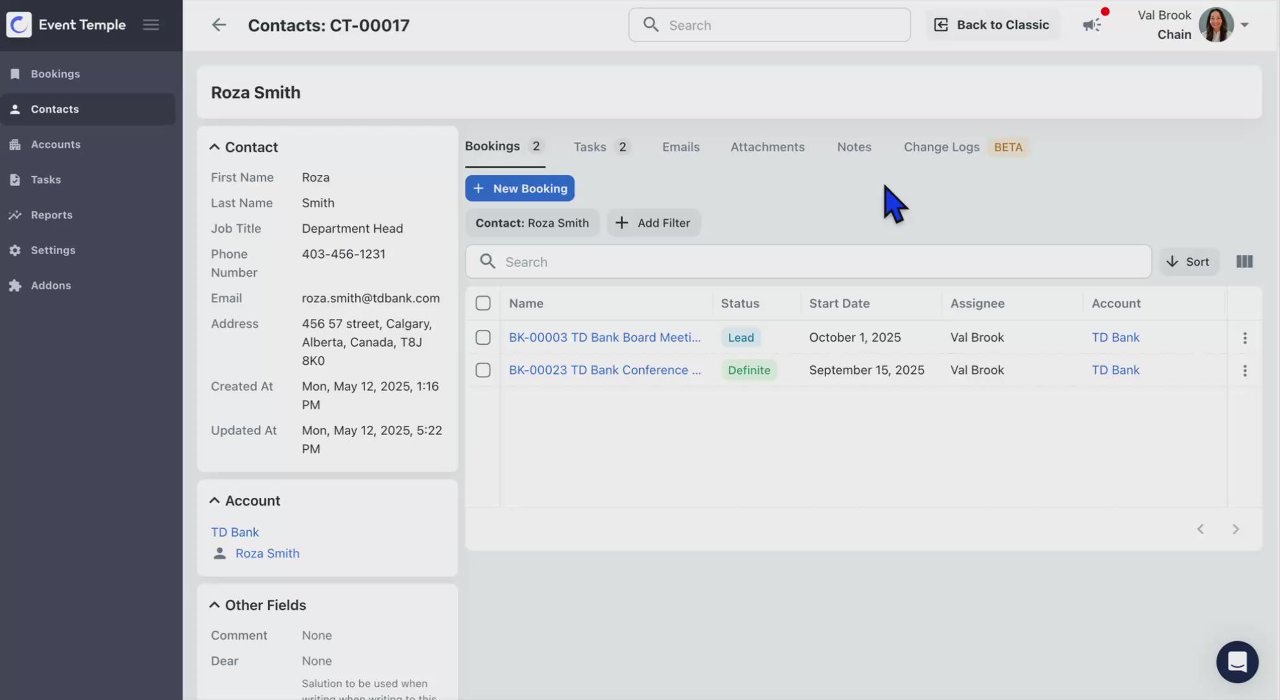Image resolution: width=1280 pixels, height=700 pixels.
Task: Select all bookings header checkbox
Action: click(x=483, y=303)
